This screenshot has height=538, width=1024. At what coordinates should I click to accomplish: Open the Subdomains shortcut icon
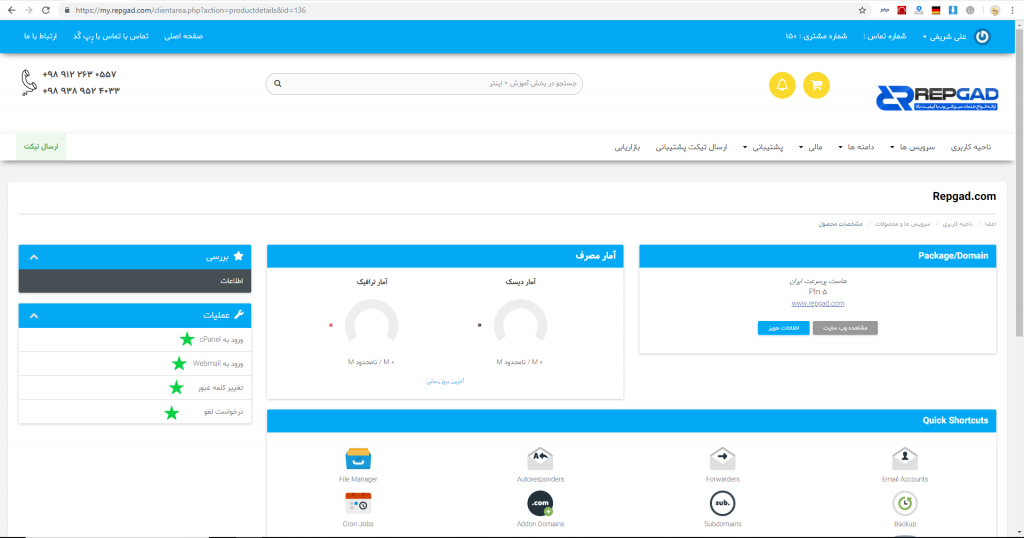[722, 503]
